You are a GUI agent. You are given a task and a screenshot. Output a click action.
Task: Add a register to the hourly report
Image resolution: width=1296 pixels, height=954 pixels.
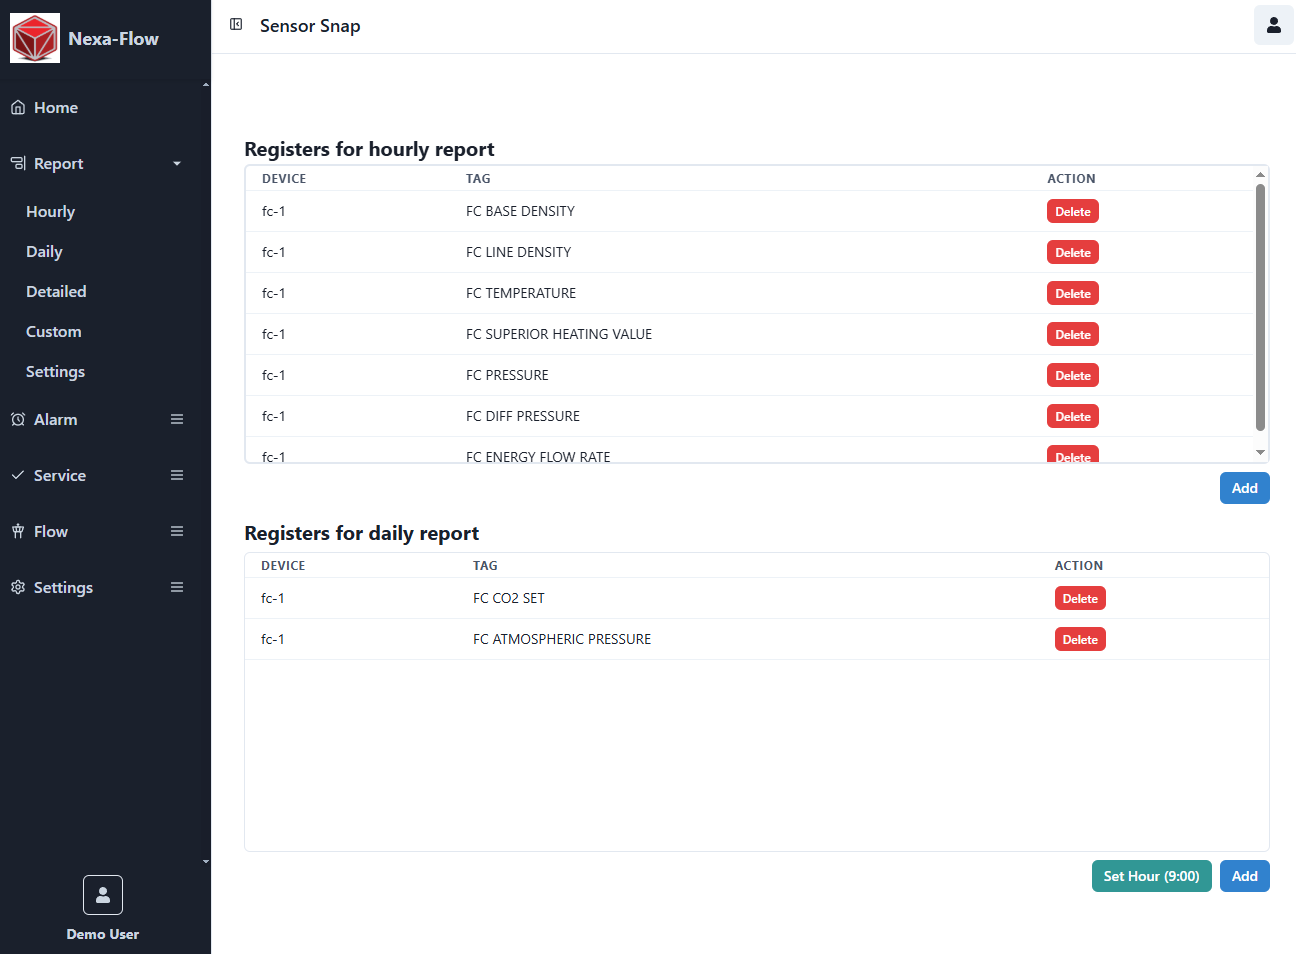tap(1244, 488)
